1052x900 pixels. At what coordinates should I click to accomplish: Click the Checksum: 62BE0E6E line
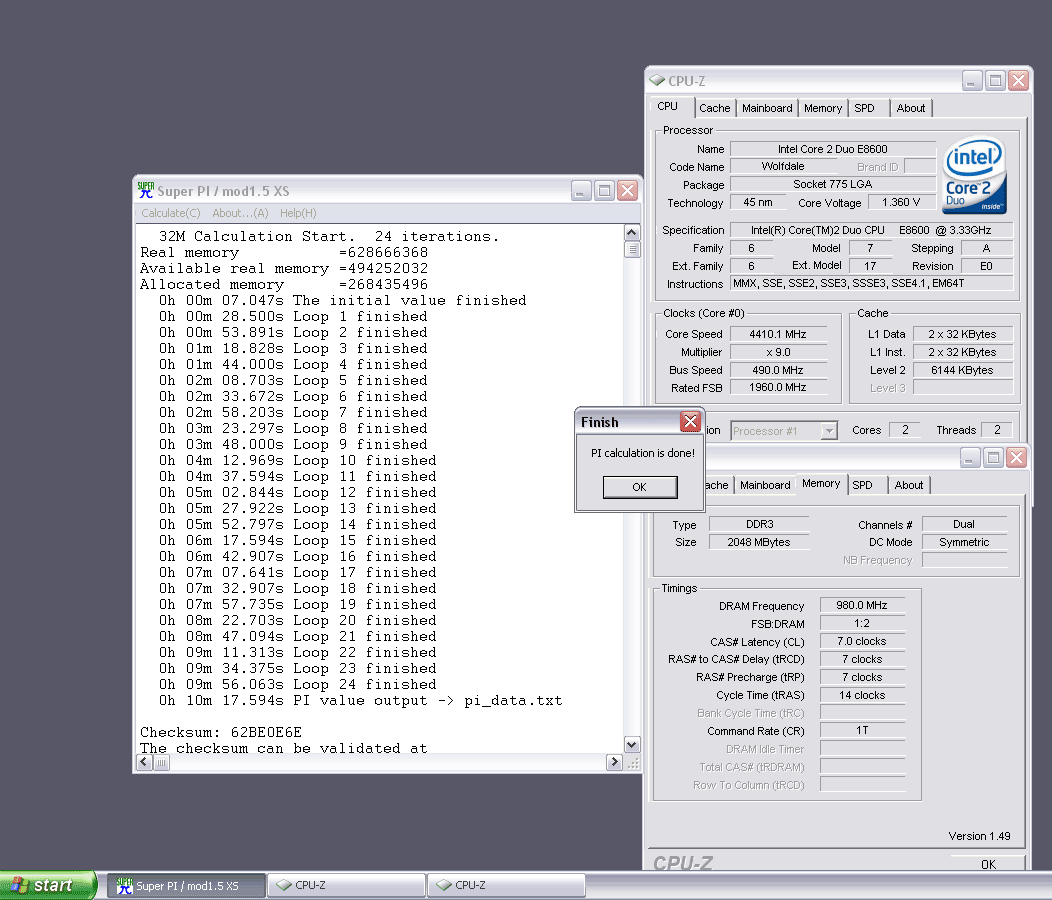tap(221, 732)
